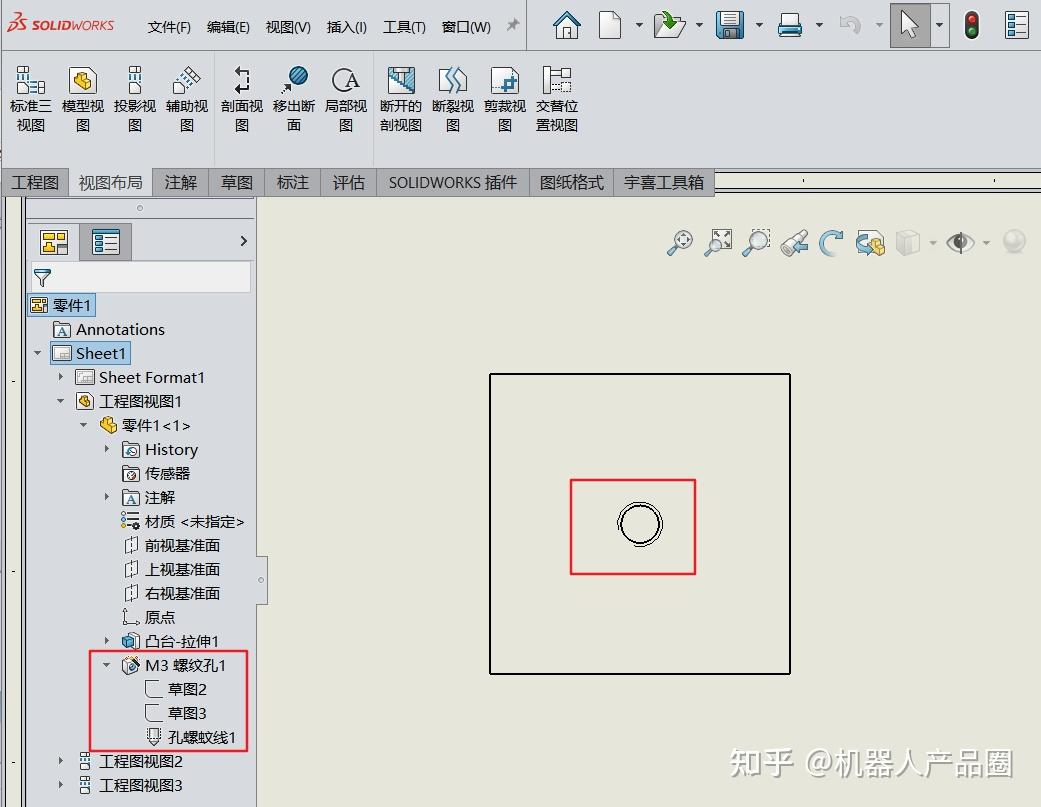
Task: Open the 插入 menu
Action: (346, 27)
